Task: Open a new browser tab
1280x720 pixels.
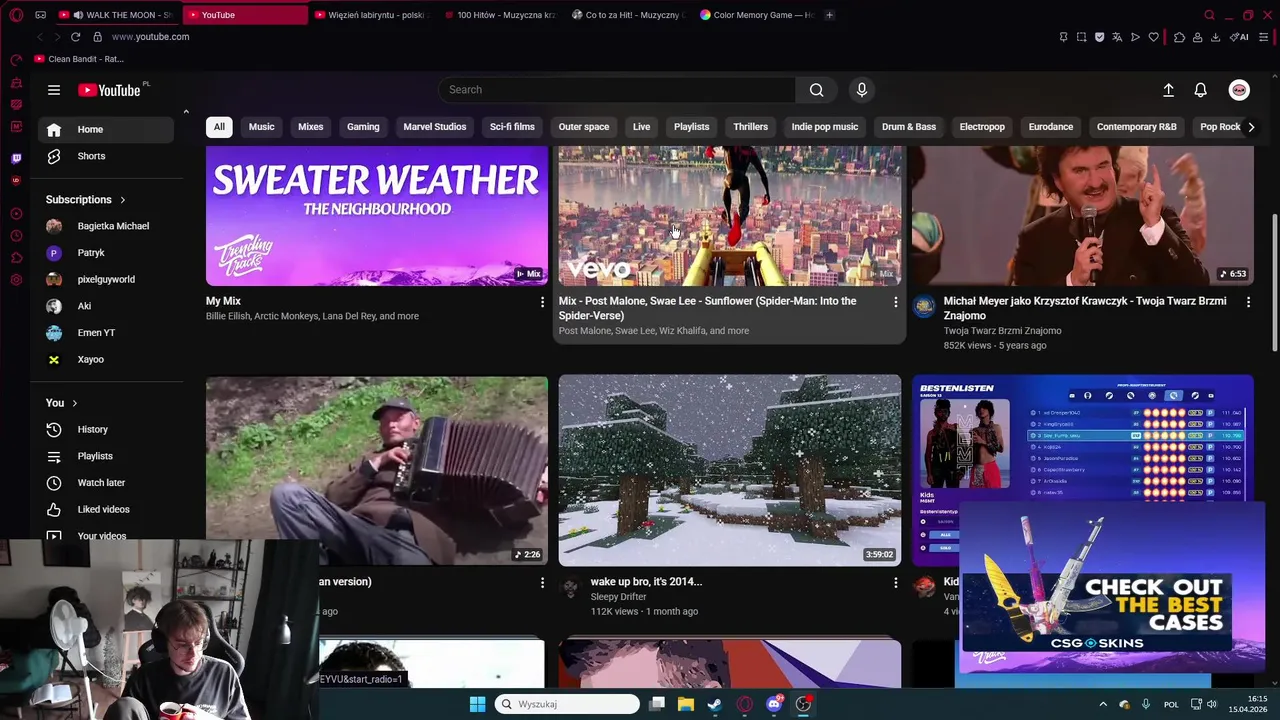Action: pyautogui.click(x=830, y=15)
